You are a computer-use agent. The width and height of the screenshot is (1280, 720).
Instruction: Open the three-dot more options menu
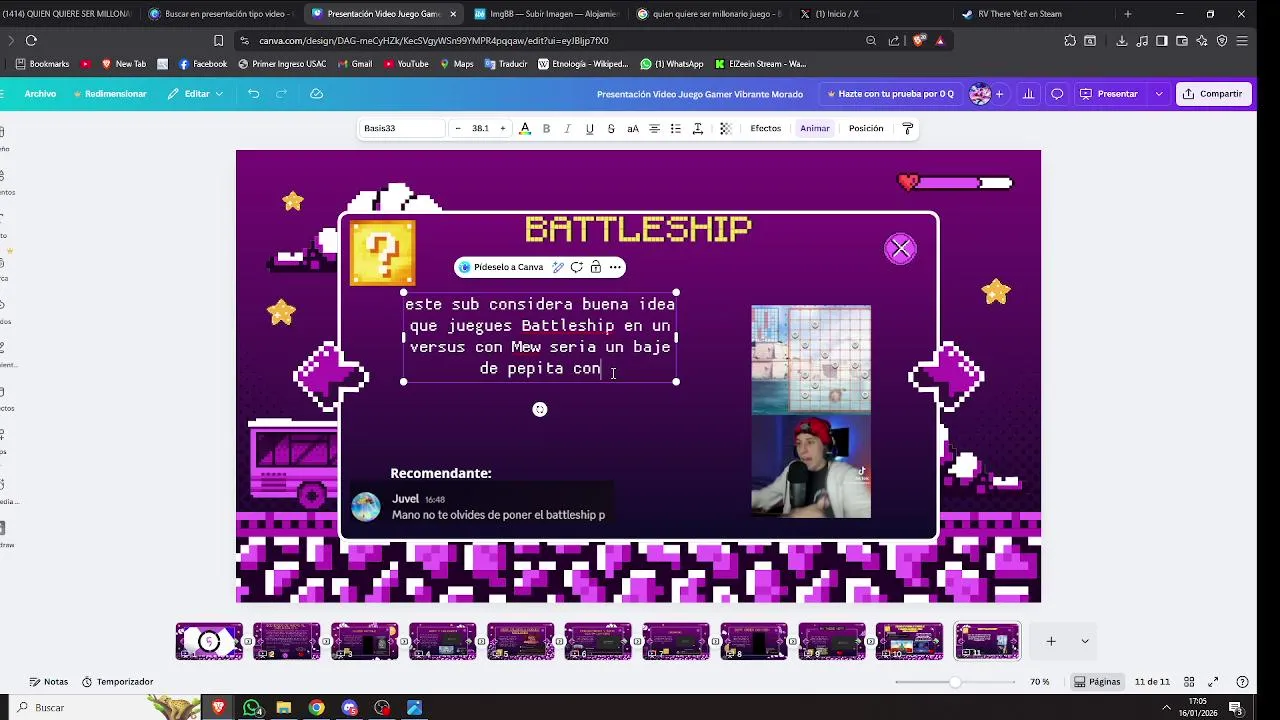pyautogui.click(x=615, y=267)
